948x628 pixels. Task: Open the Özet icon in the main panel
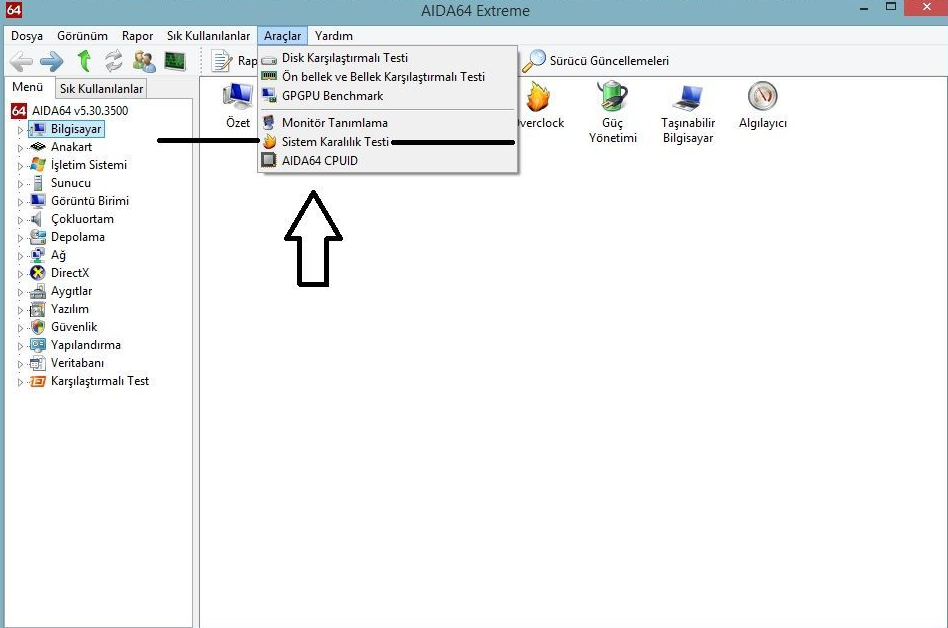pyautogui.click(x=238, y=105)
